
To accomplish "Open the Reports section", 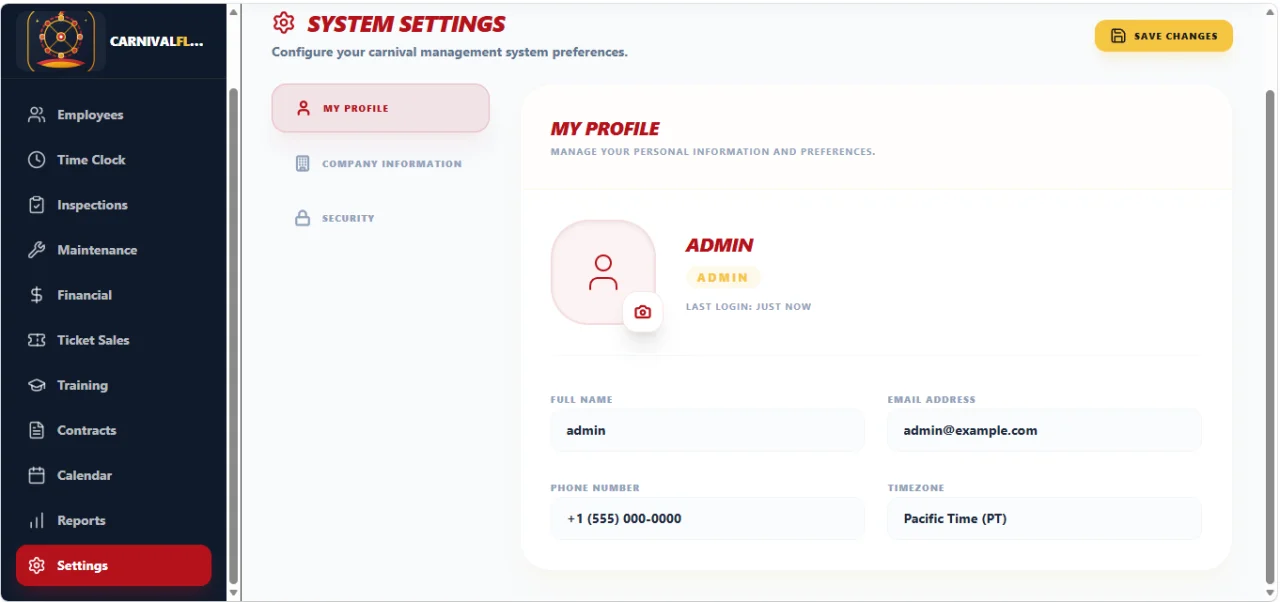I will click(x=114, y=521).
